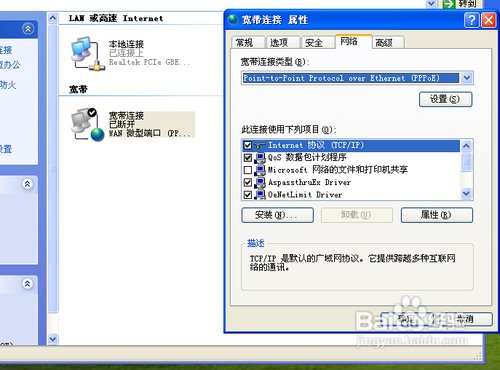Click the QoS 数据包计划程序 item icon

[x=260, y=158]
